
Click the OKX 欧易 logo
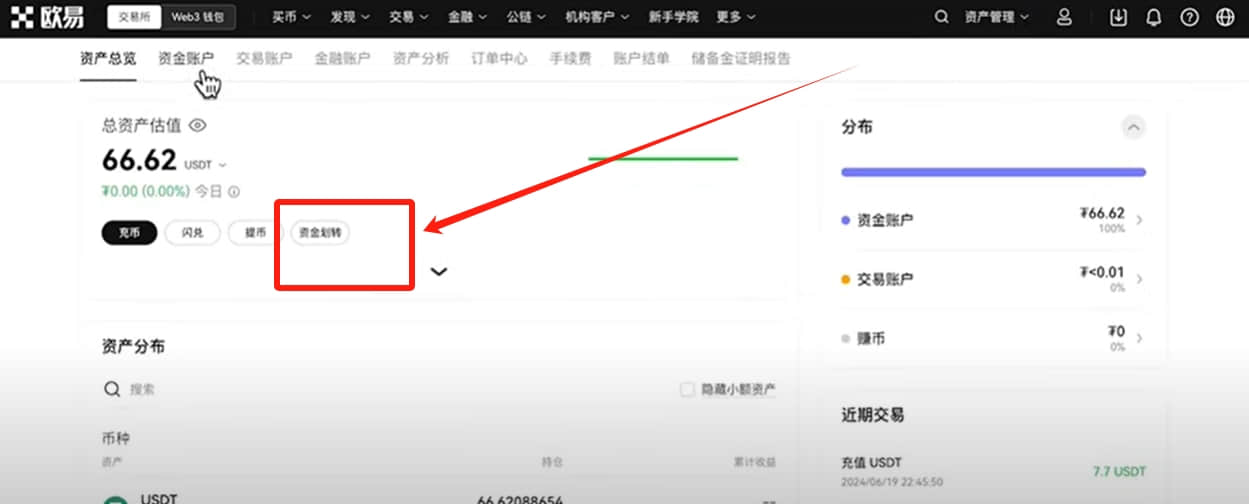(48, 17)
